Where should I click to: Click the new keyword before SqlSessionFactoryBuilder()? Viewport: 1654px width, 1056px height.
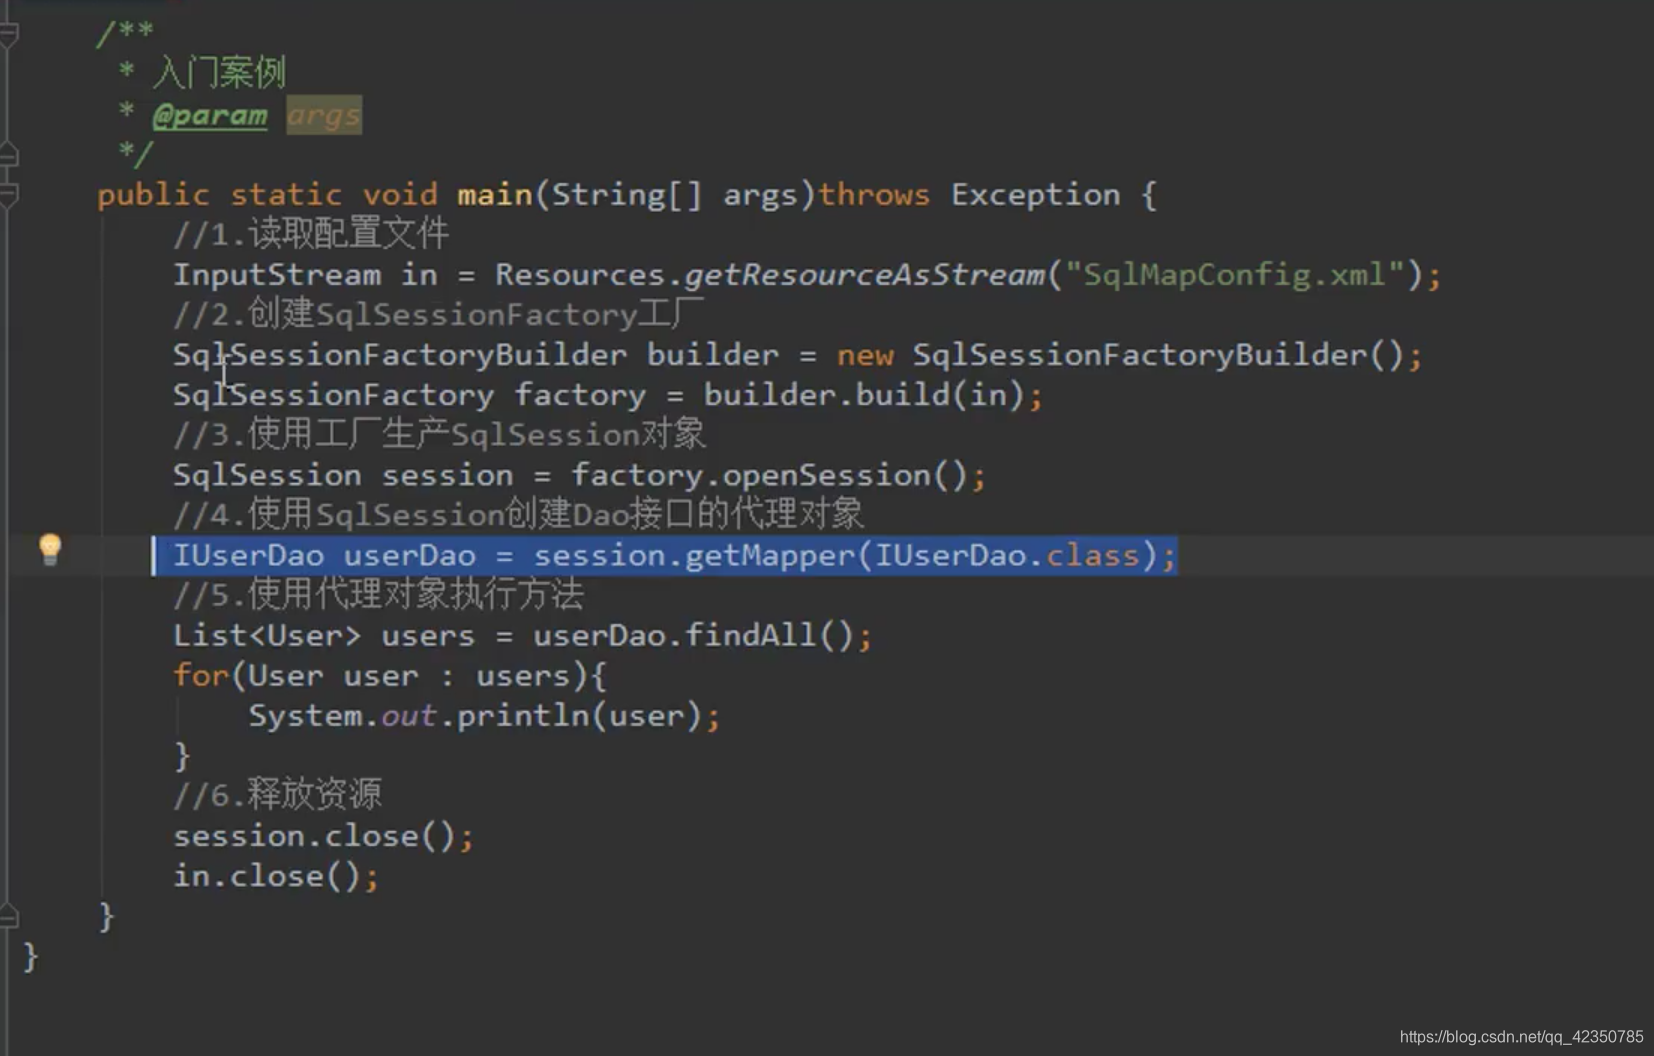tap(865, 355)
